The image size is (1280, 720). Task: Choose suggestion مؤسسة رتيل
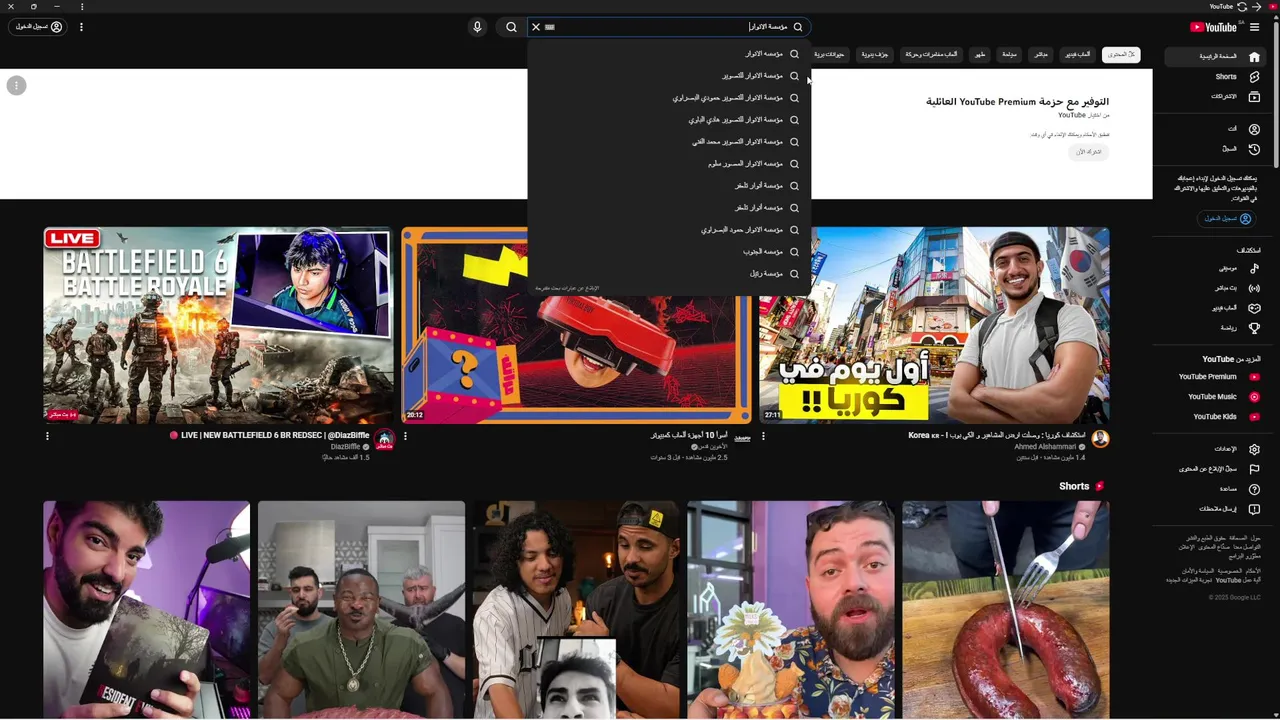669,274
